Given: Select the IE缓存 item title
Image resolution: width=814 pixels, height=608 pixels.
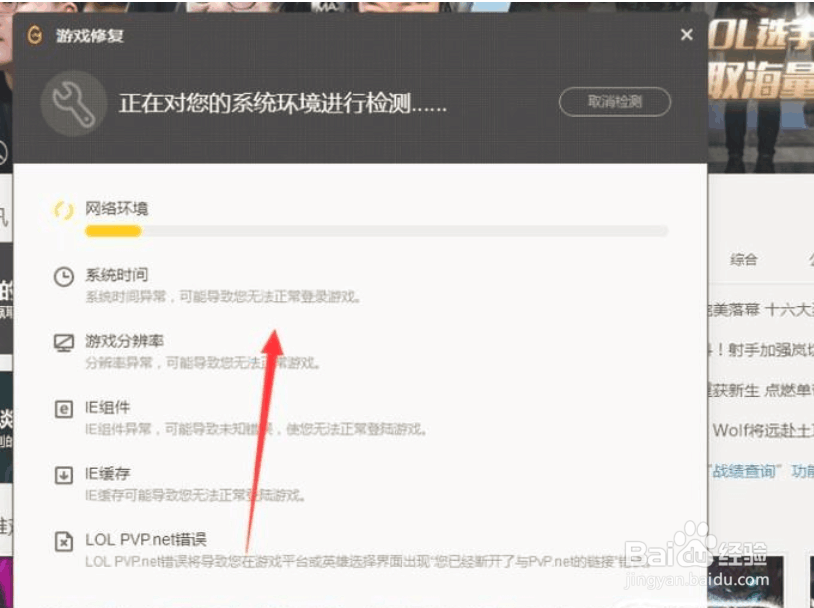Looking at the screenshot, I should [107, 474].
